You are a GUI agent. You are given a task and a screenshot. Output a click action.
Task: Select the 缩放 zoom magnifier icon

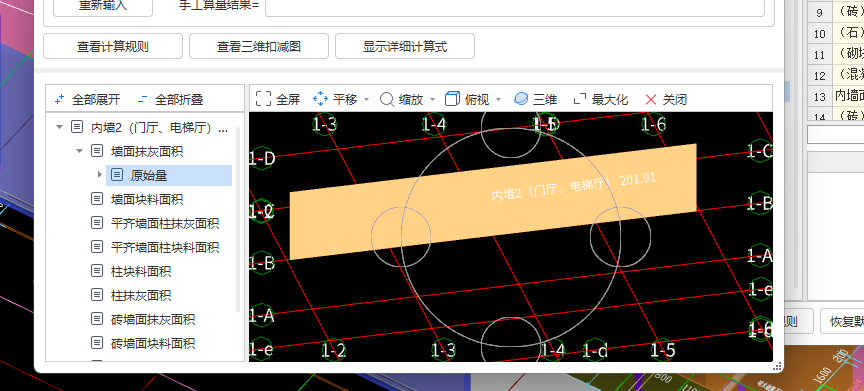(387, 99)
